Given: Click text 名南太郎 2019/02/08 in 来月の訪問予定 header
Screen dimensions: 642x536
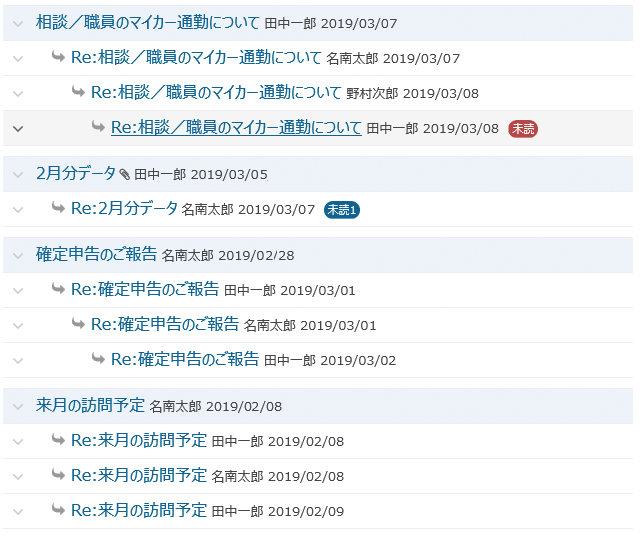Looking at the screenshot, I should (x=216, y=407).
